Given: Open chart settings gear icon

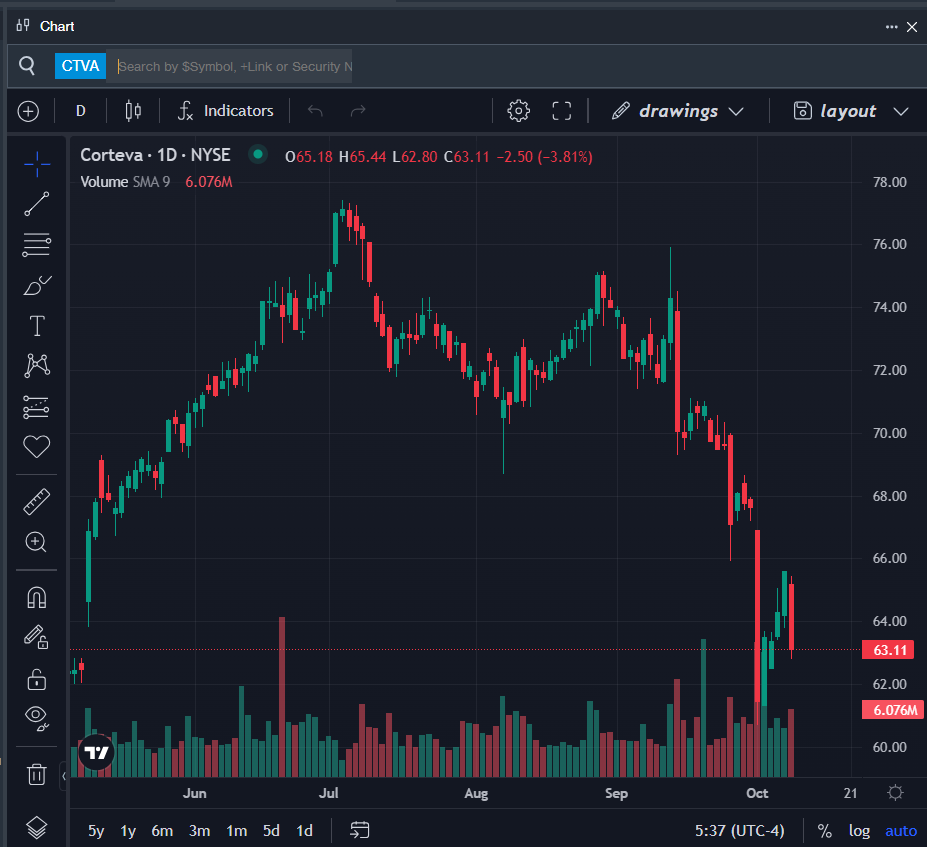Looking at the screenshot, I should pyautogui.click(x=518, y=111).
